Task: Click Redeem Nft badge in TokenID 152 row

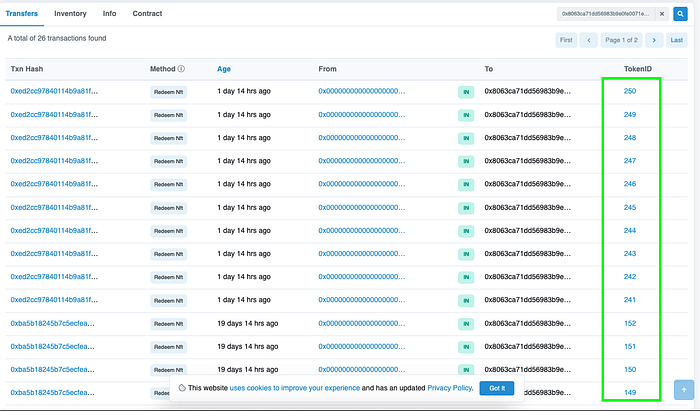Action: pos(168,324)
